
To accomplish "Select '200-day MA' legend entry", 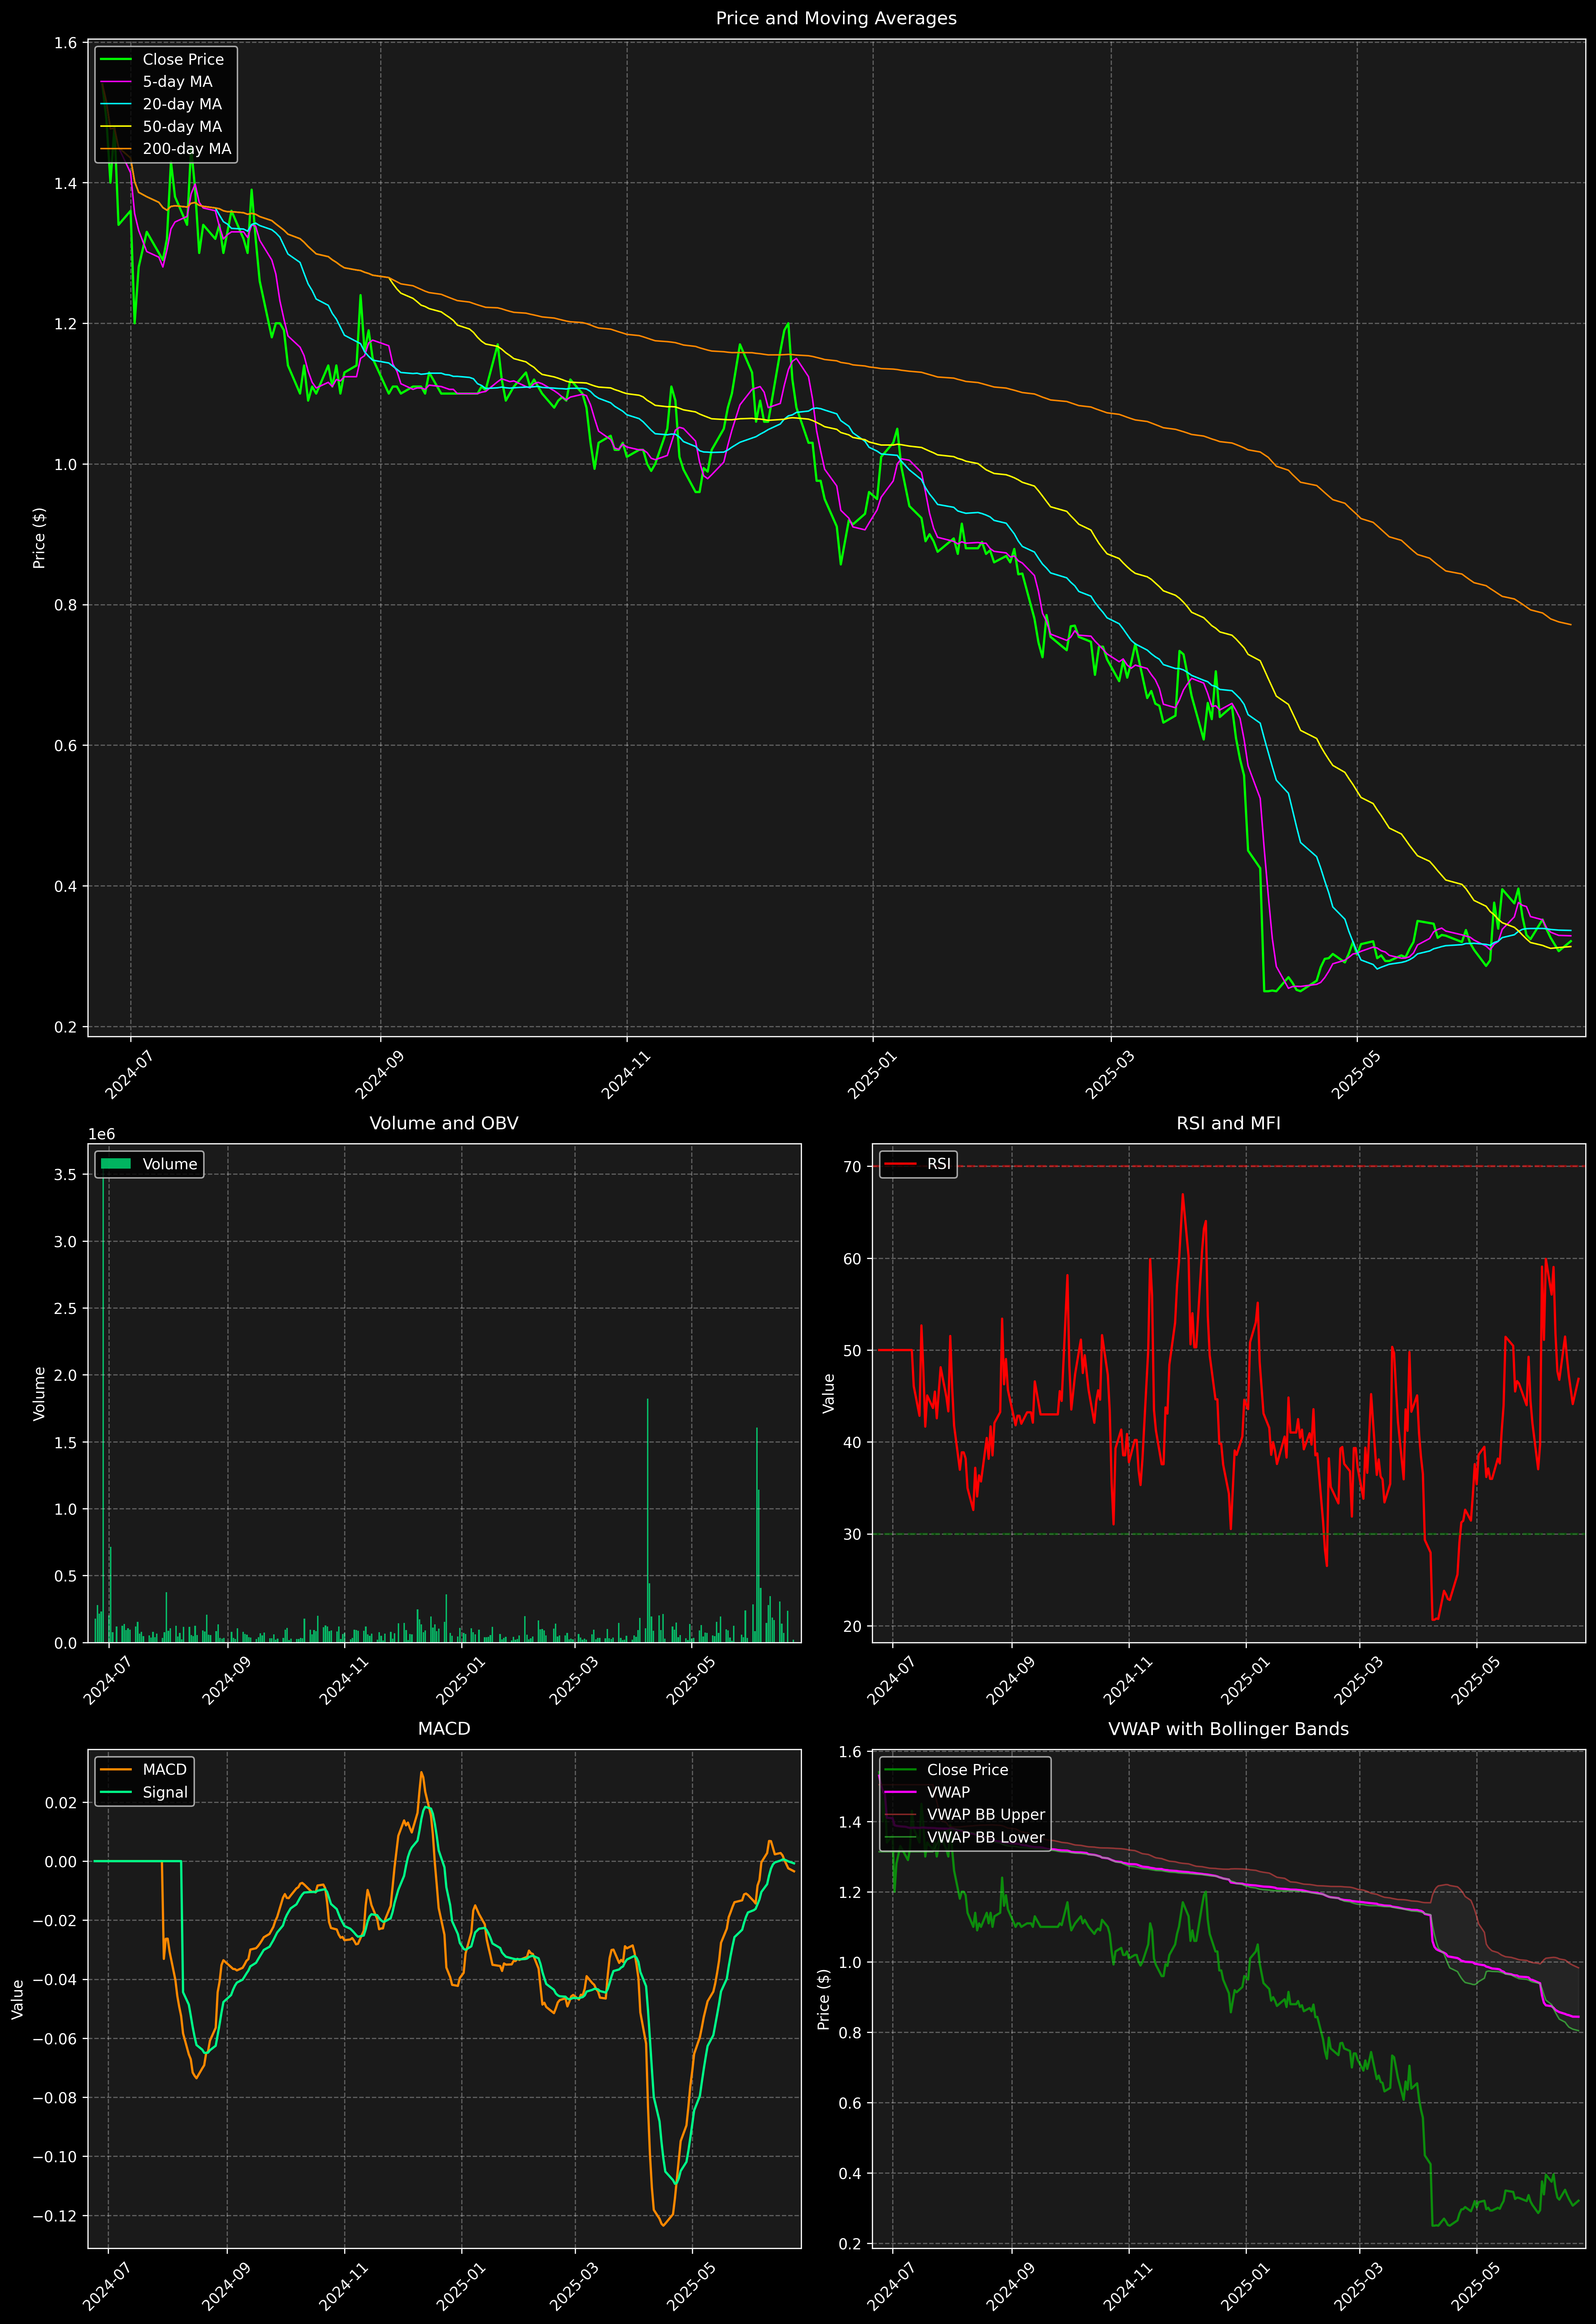I will (x=187, y=149).
